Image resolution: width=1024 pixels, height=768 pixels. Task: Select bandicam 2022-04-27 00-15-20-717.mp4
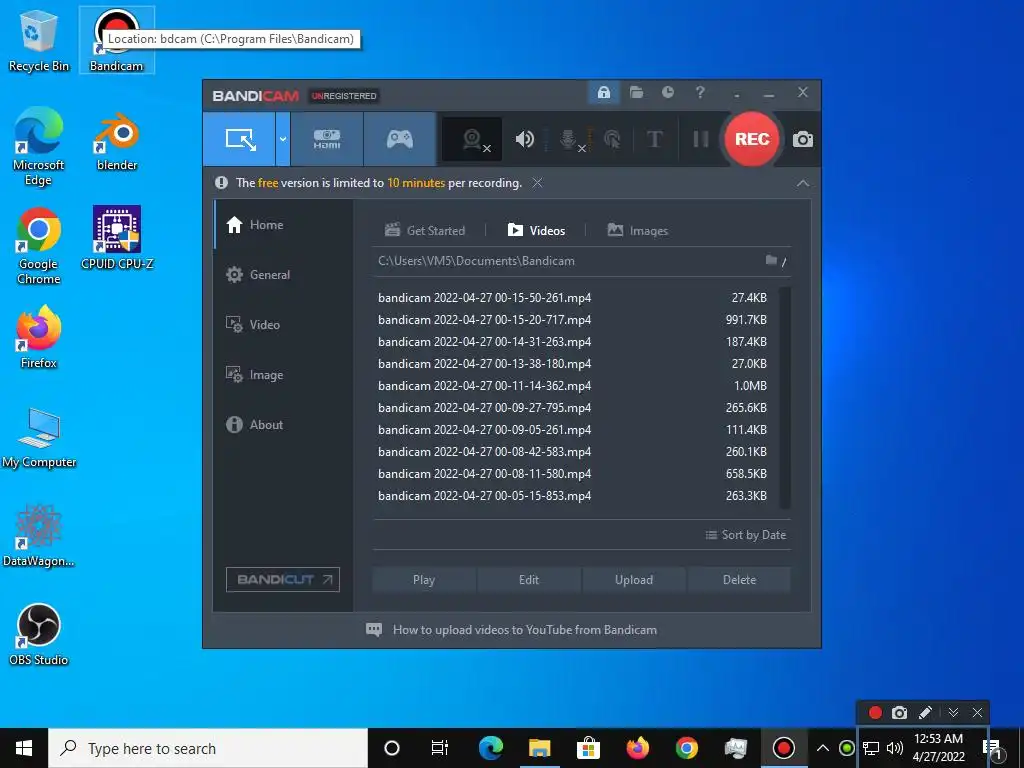coord(573,320)
